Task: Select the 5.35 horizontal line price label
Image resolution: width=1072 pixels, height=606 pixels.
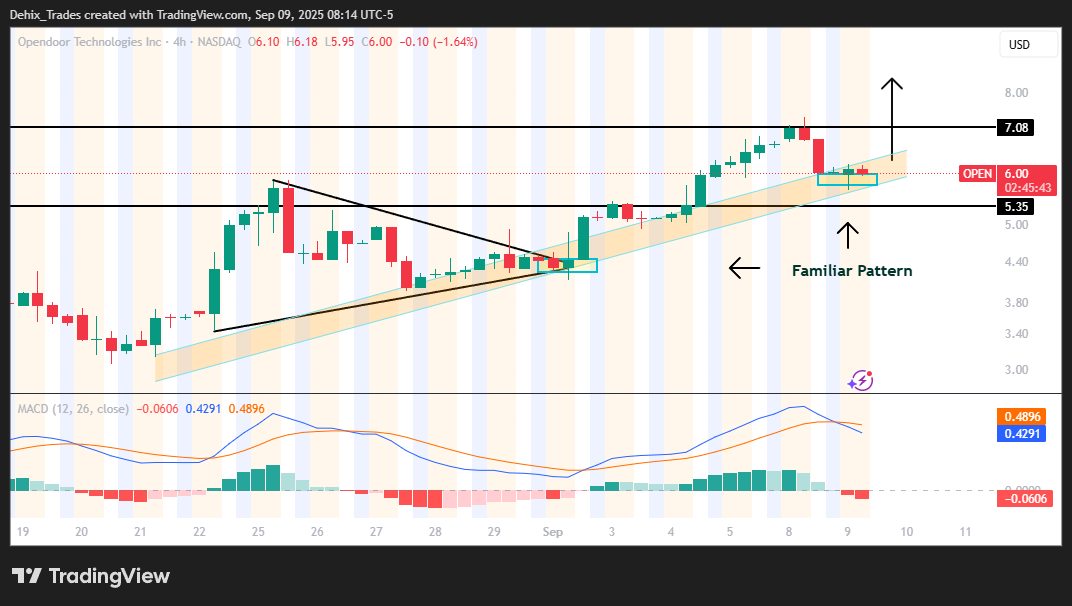Action: click(x=1016, y=207)
